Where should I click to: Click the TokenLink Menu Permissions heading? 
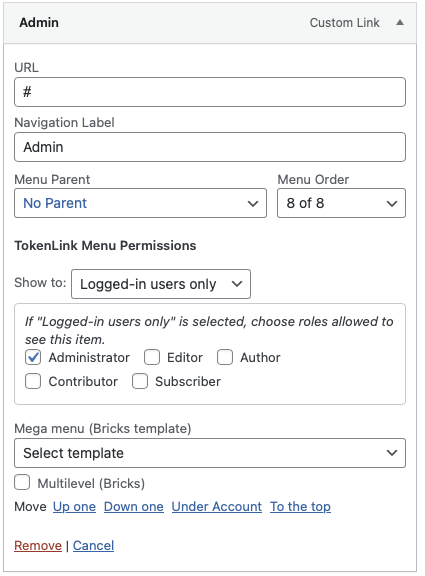(105, 245)
